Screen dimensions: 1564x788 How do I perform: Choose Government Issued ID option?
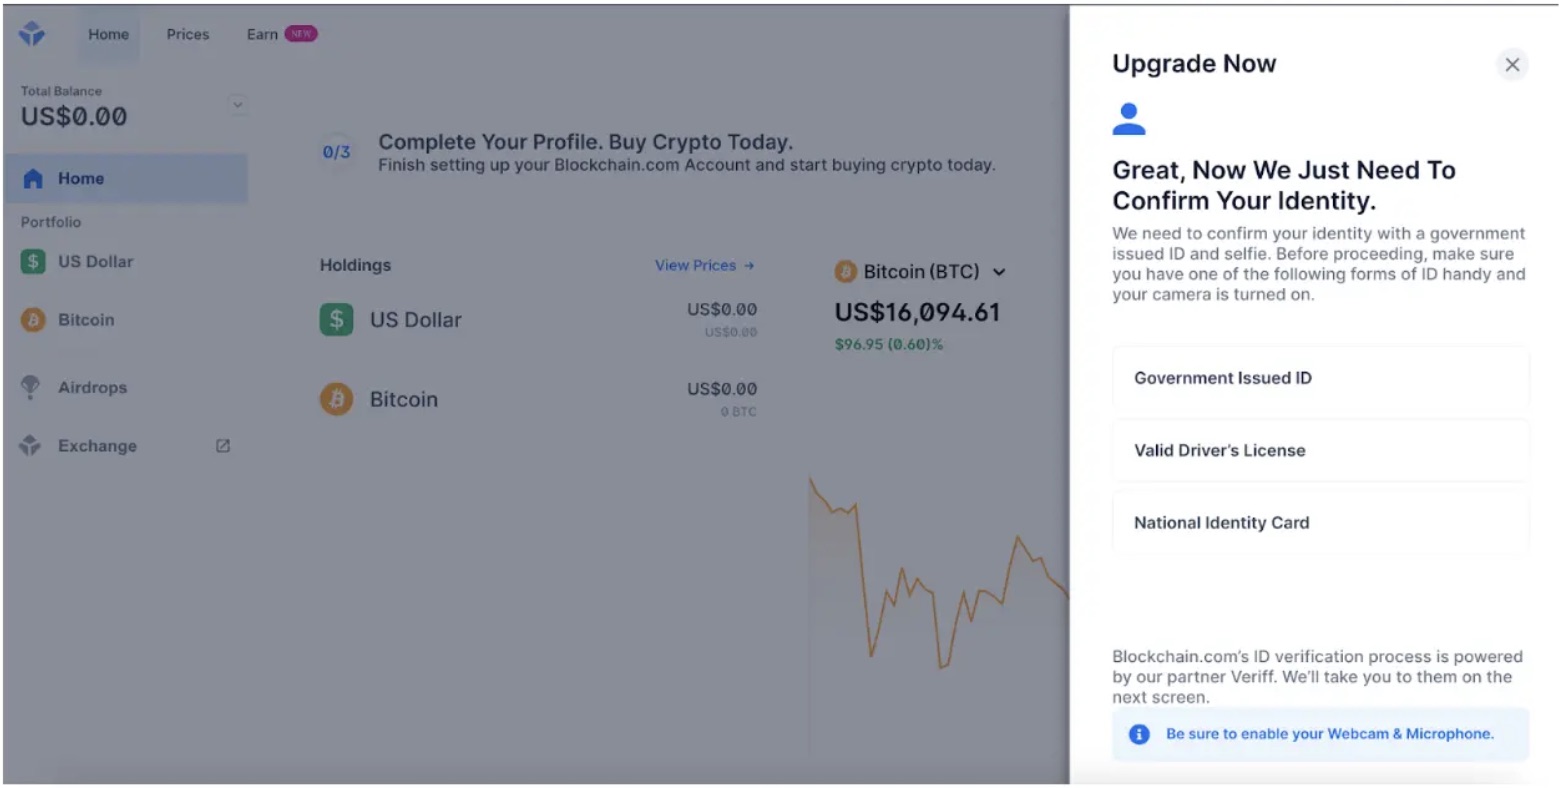point(1320,378)
